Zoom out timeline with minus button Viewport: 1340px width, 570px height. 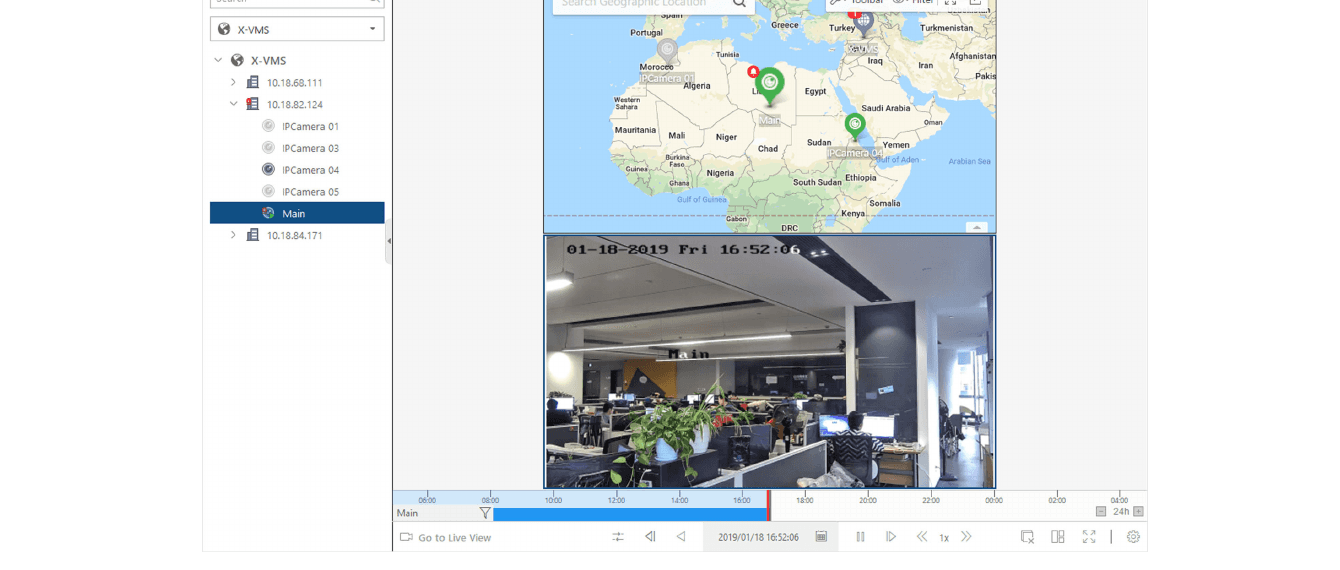point(1101,512)
